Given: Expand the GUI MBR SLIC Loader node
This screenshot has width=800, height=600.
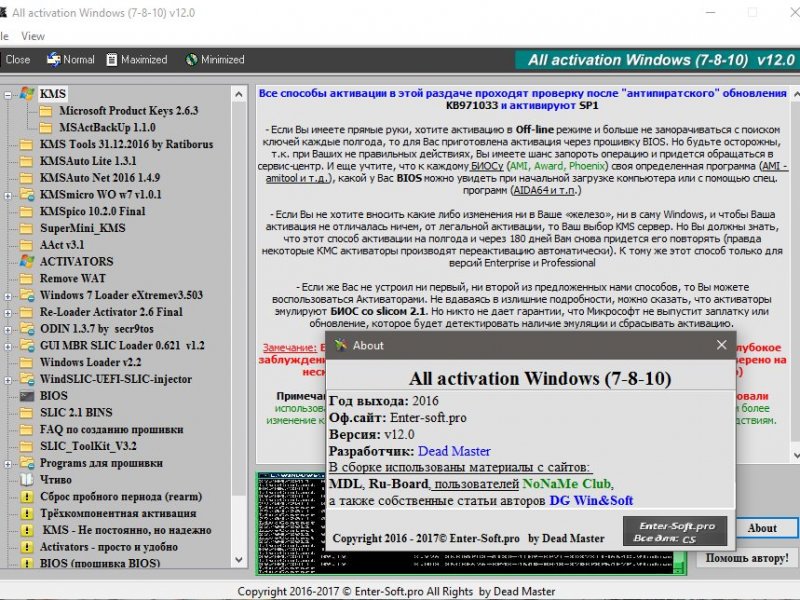Looking at the screenshot, I should tap(8, 346).
